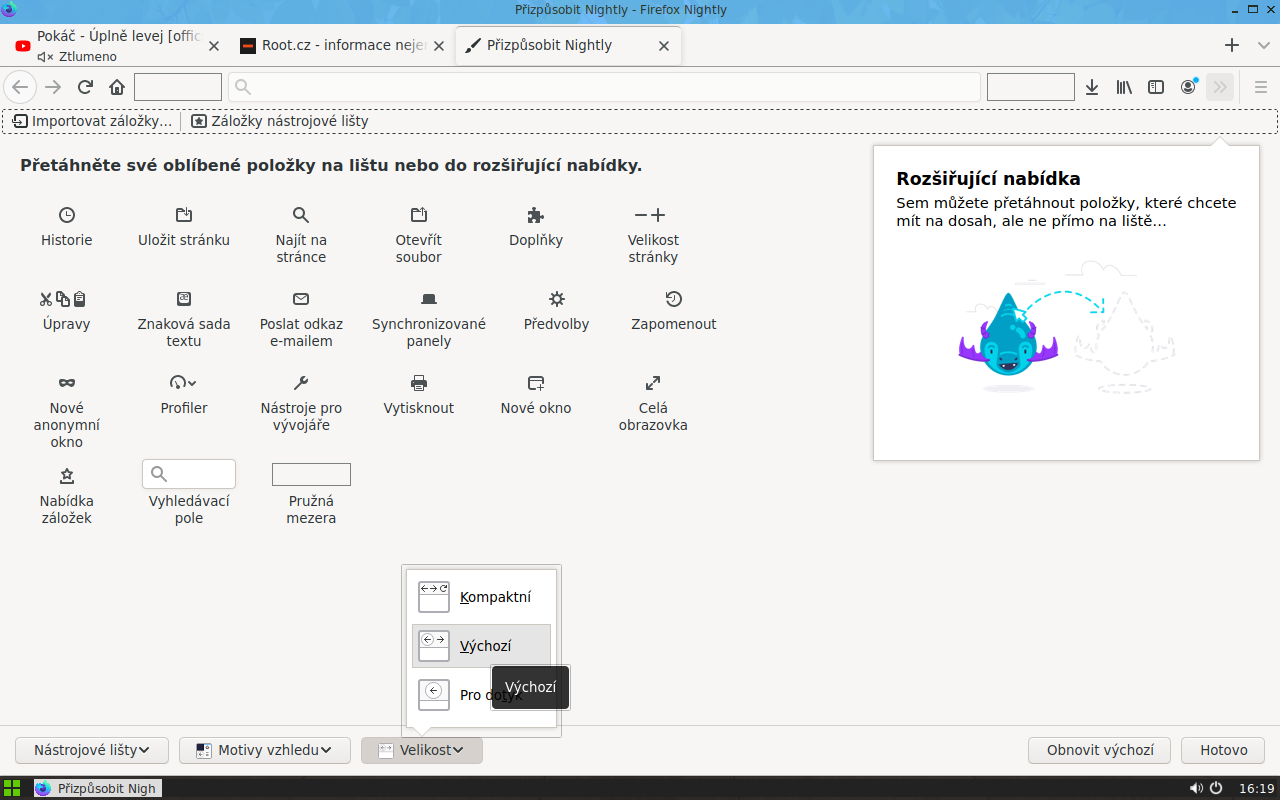1280x800 pixels.
Task: Choose the Výchozí density option
Action: (481, 646)
